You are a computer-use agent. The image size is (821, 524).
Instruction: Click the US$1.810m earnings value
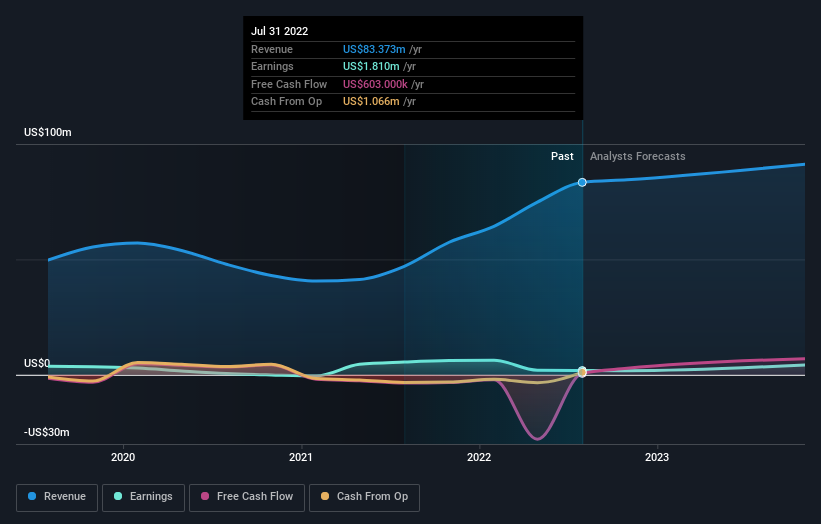[x=371, y=66]
